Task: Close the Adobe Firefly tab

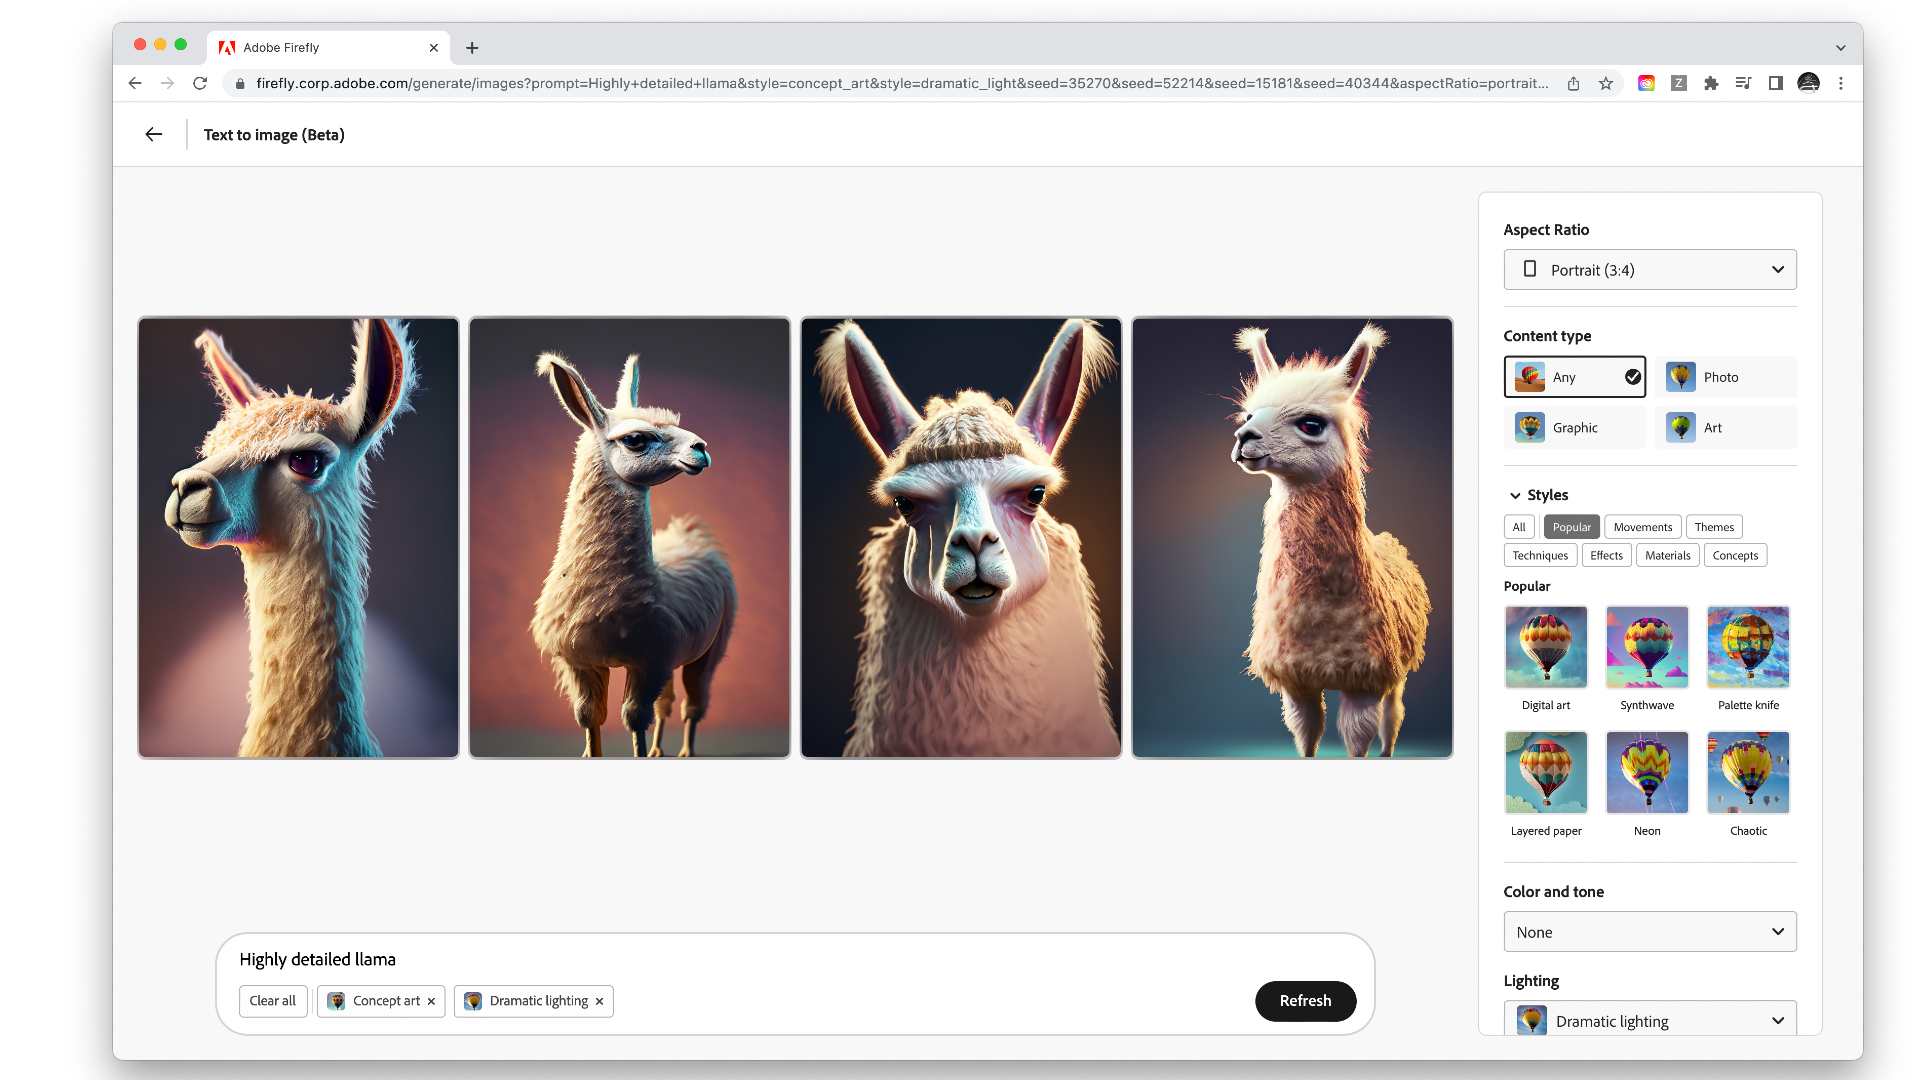Action: 434,47
